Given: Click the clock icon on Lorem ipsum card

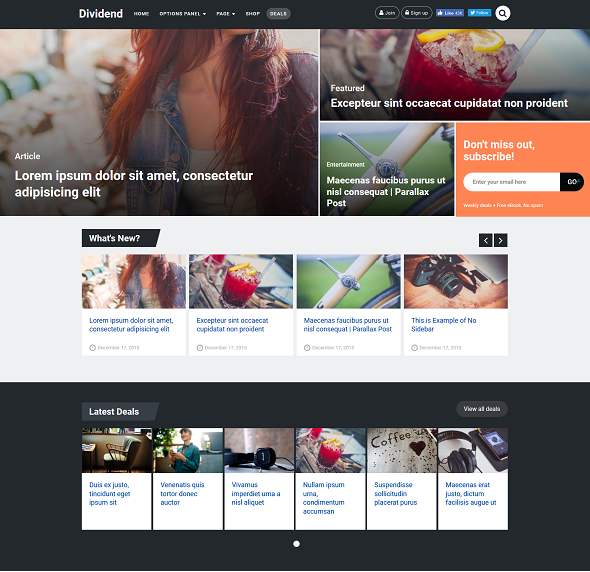Looking at the screenshot, I should point(92,348).
